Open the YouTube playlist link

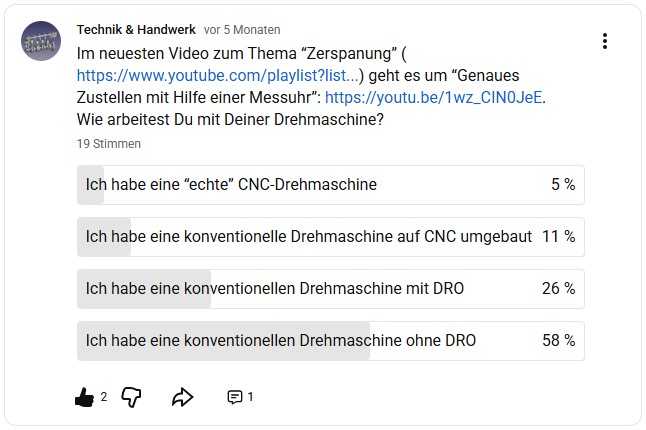coord(217,74)
